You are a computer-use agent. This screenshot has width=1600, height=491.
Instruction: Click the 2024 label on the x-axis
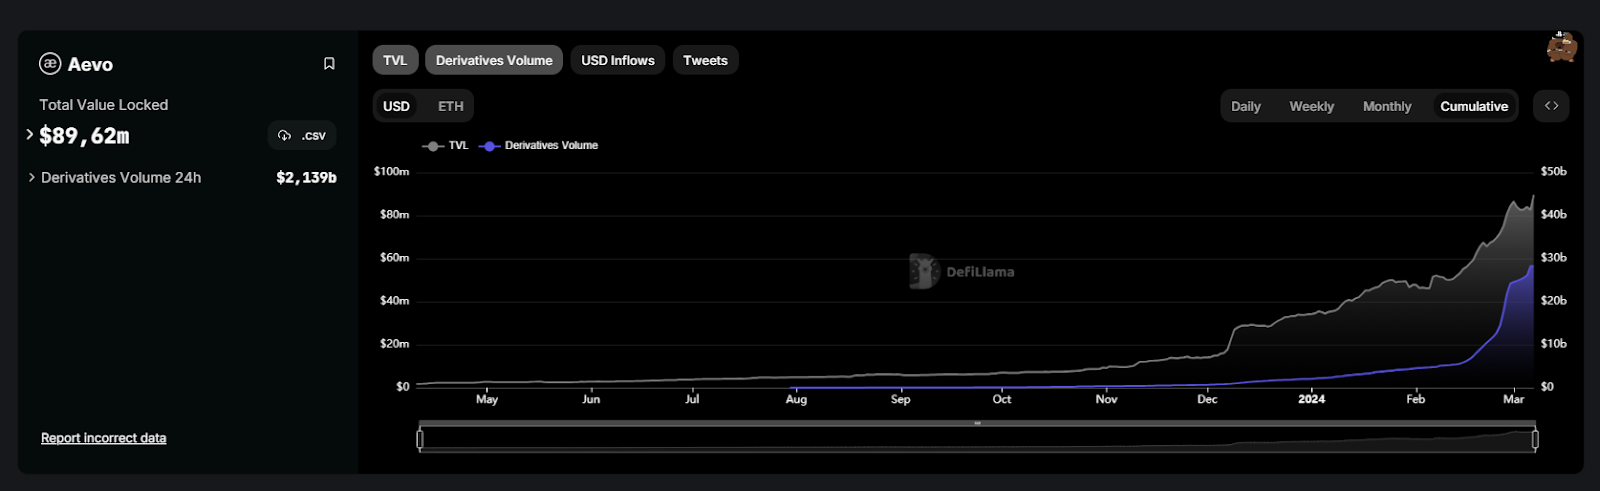coord(1312,399)
